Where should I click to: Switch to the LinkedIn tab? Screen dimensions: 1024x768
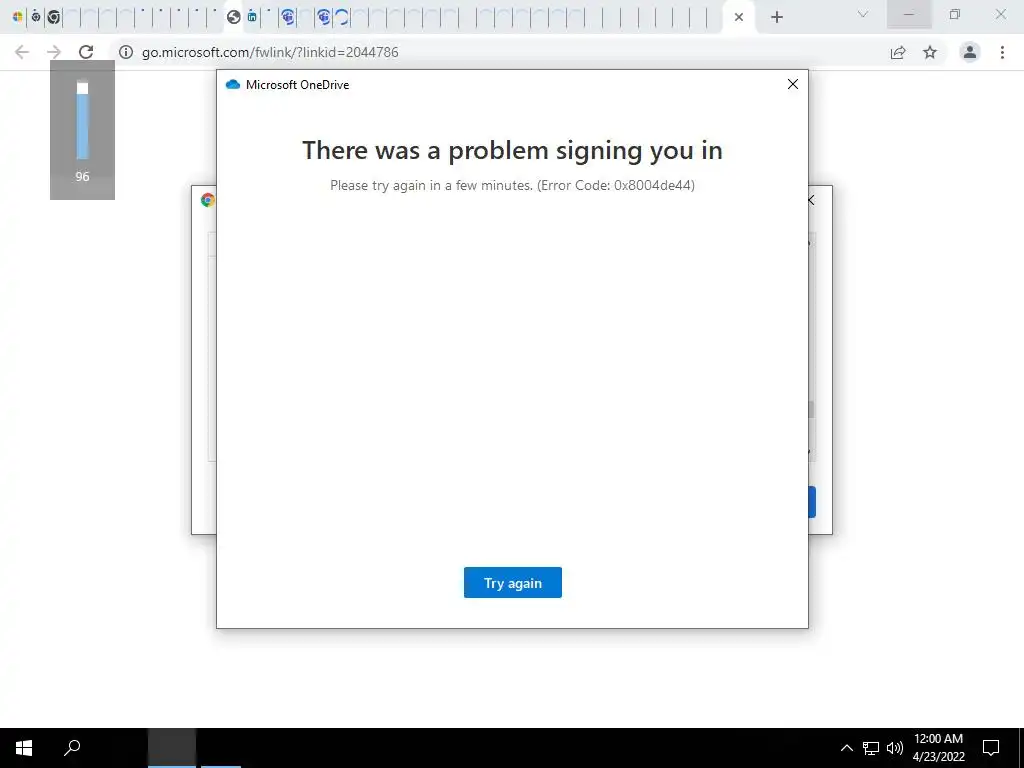tap(252, 17)
